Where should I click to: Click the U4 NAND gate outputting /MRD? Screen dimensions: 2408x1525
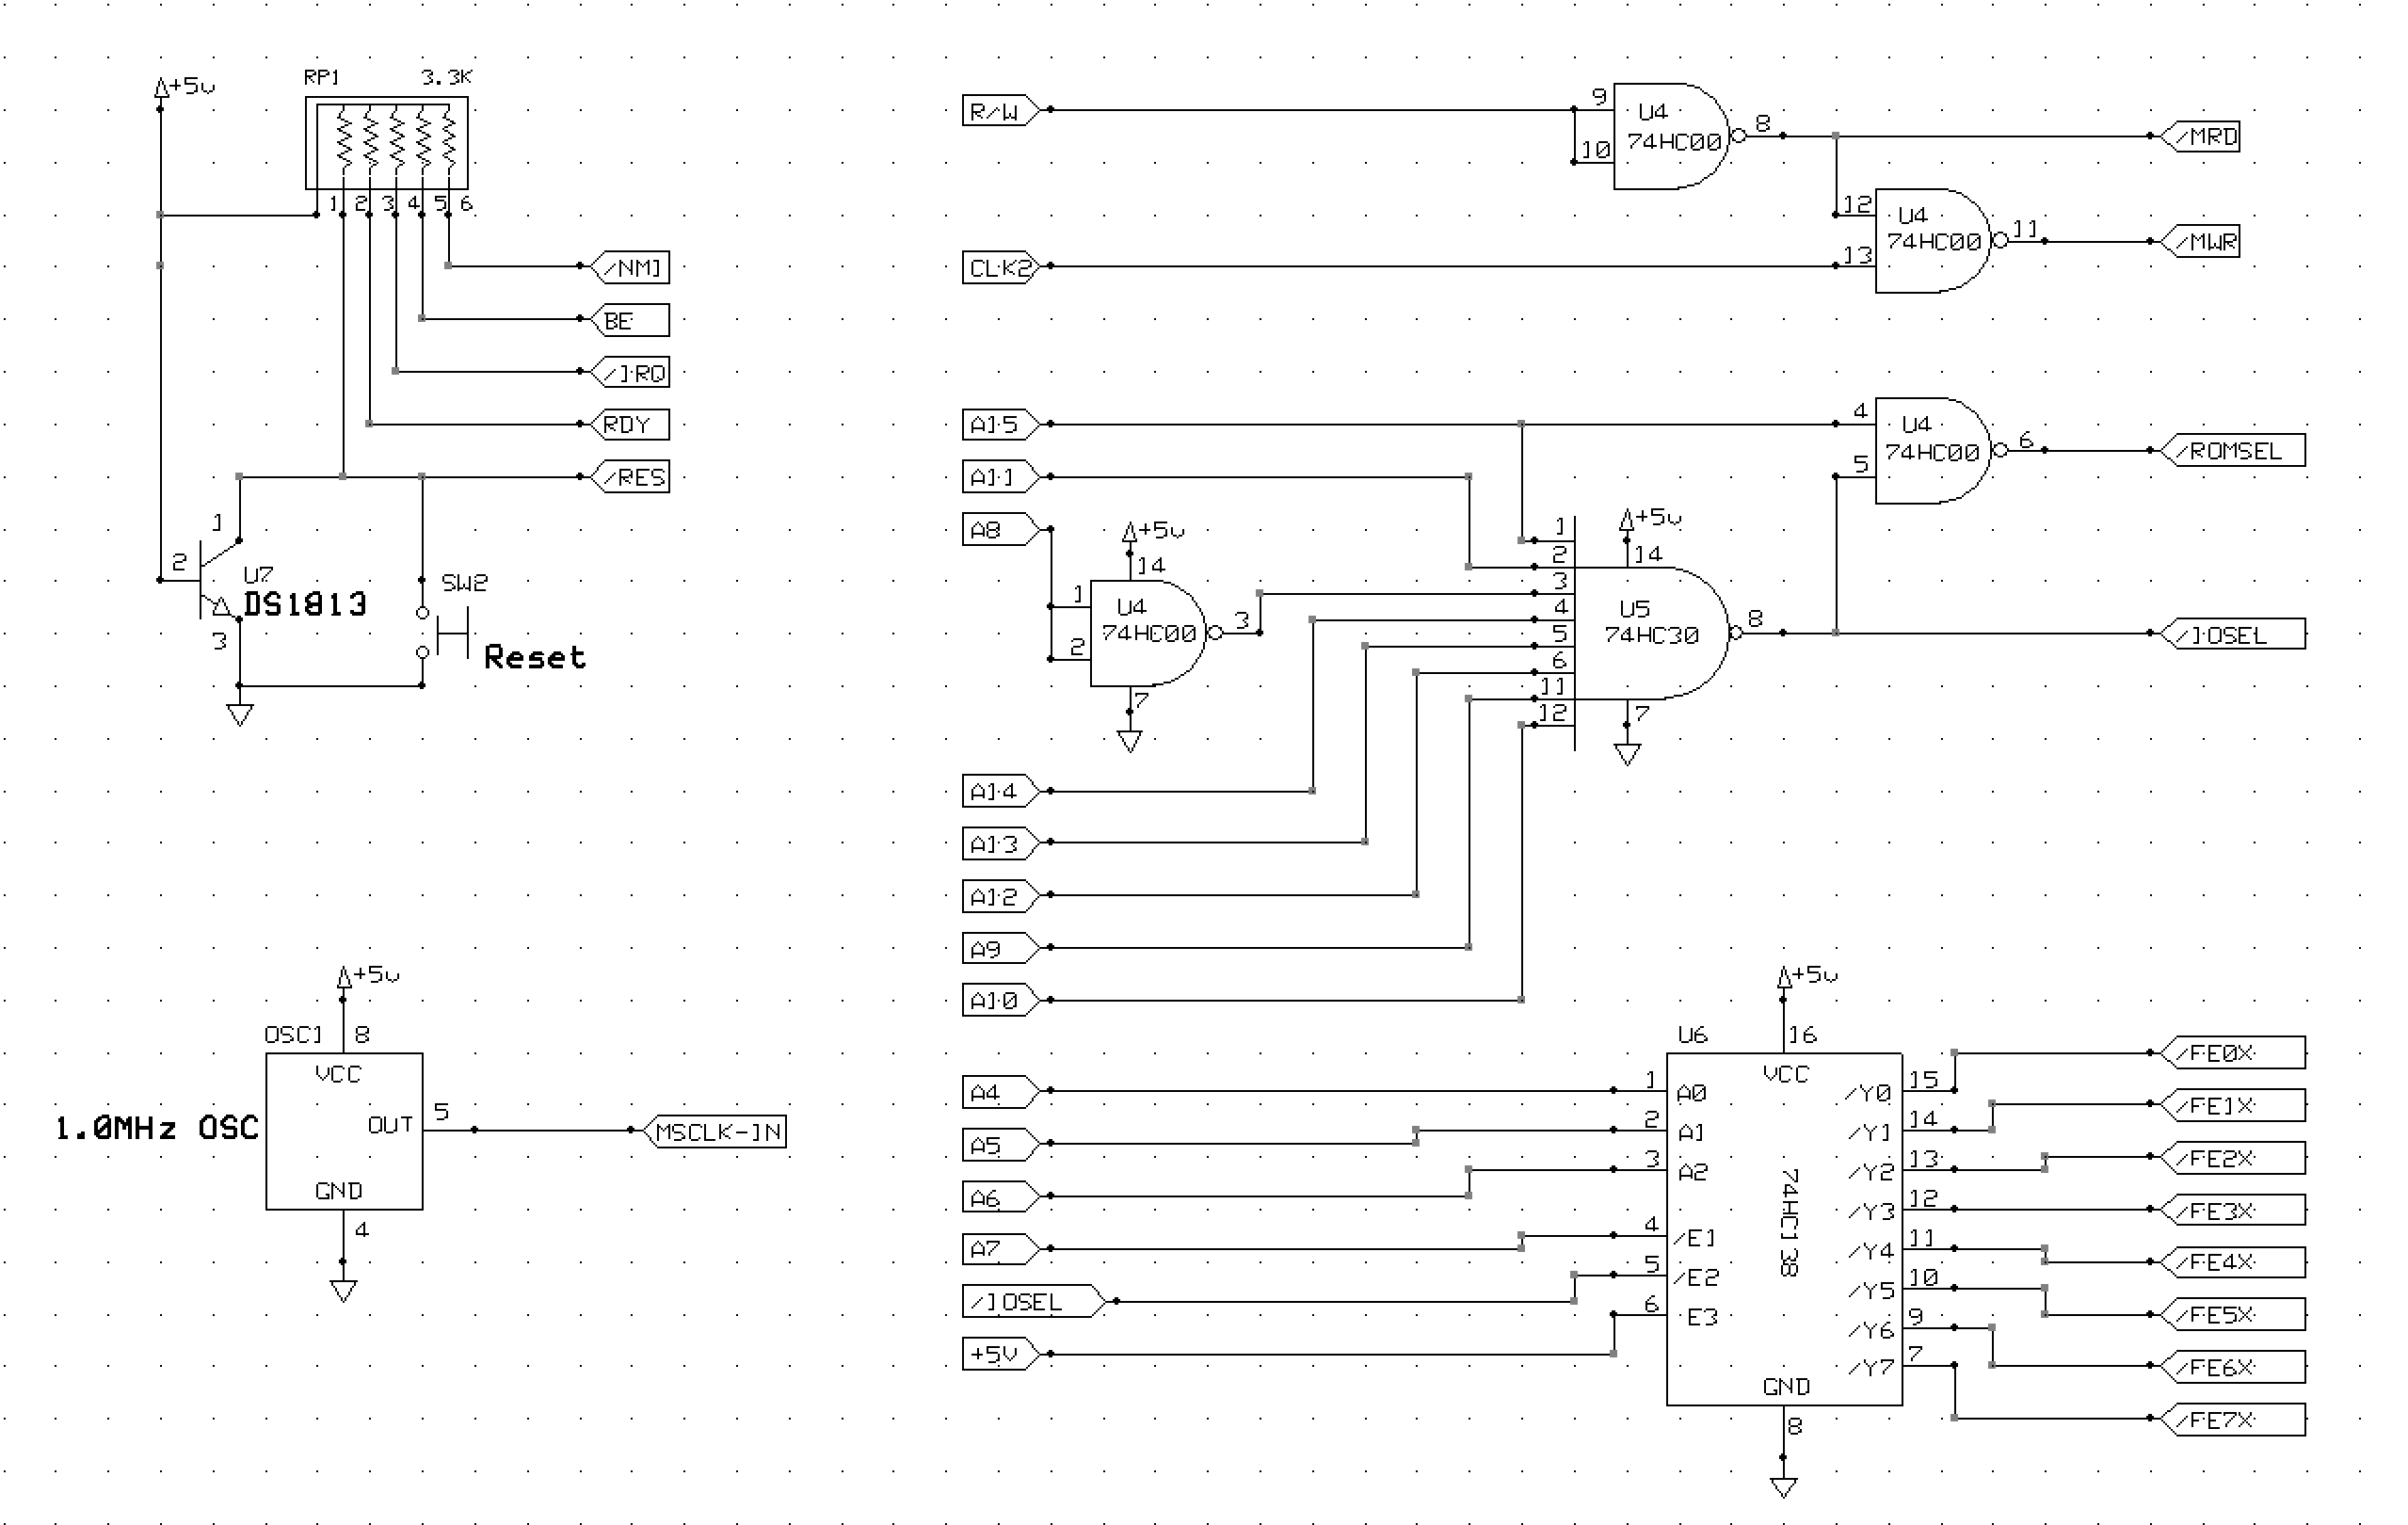coord(1670,136)
